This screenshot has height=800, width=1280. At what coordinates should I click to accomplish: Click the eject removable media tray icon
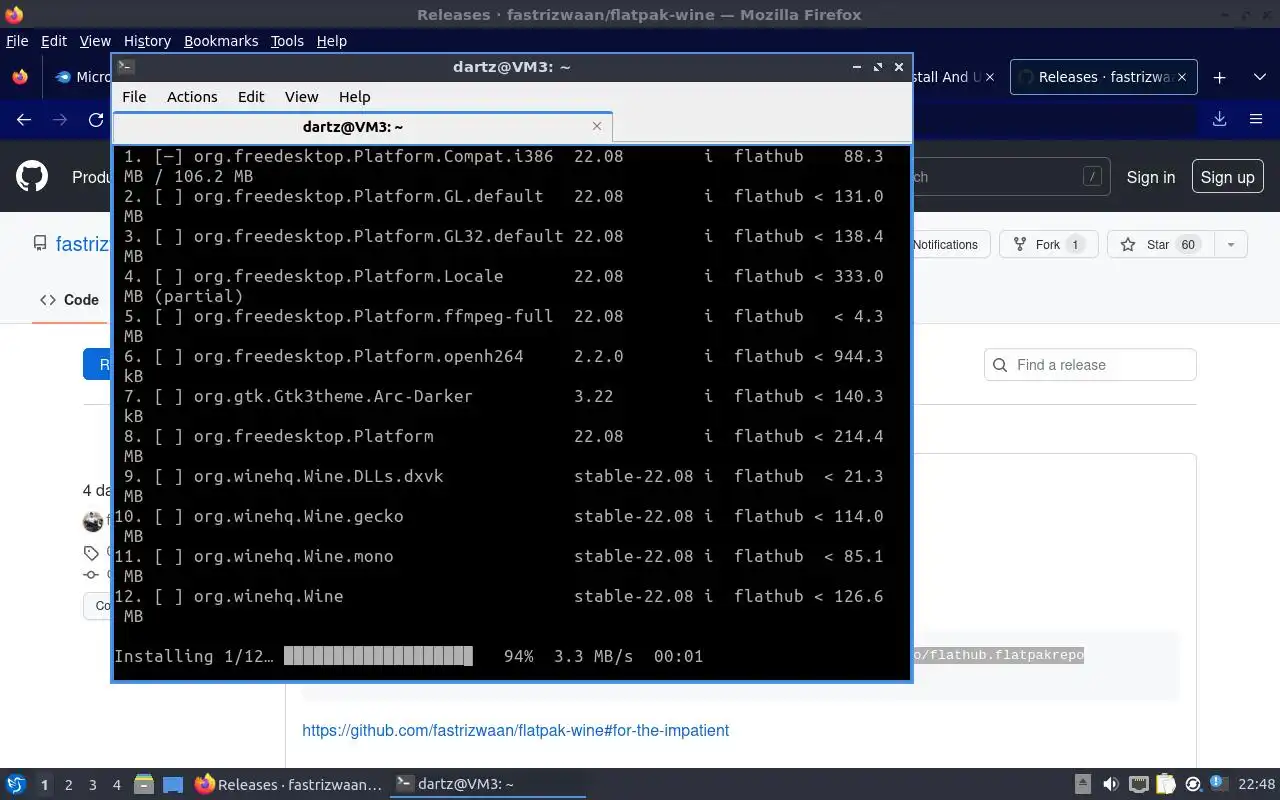pyautogui.click(x=1083, y=784)
